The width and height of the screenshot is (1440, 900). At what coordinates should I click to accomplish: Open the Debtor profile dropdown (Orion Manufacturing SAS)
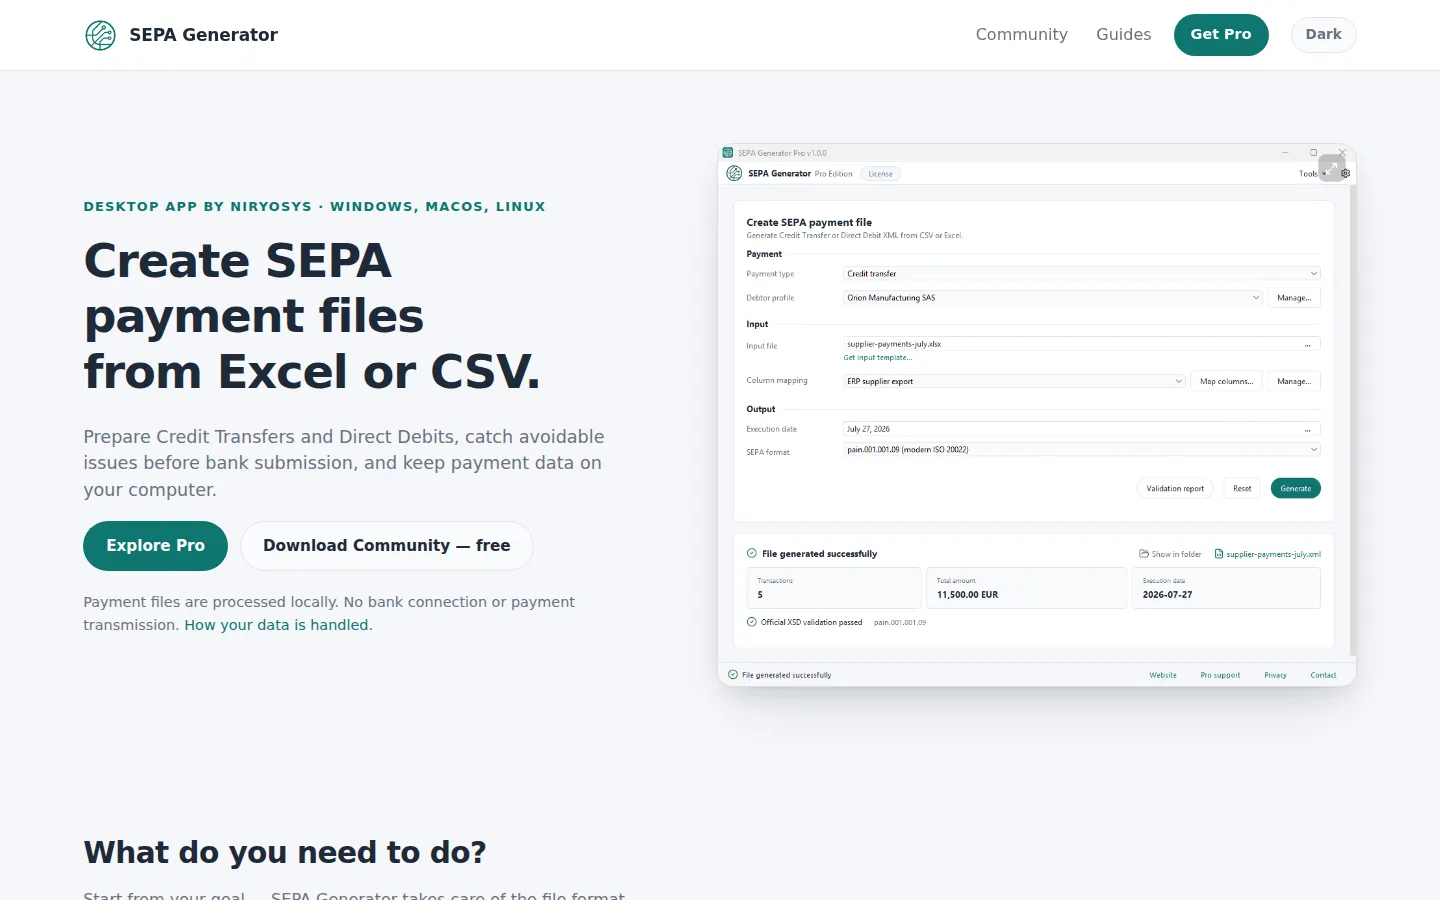[x=1052, y=297]
